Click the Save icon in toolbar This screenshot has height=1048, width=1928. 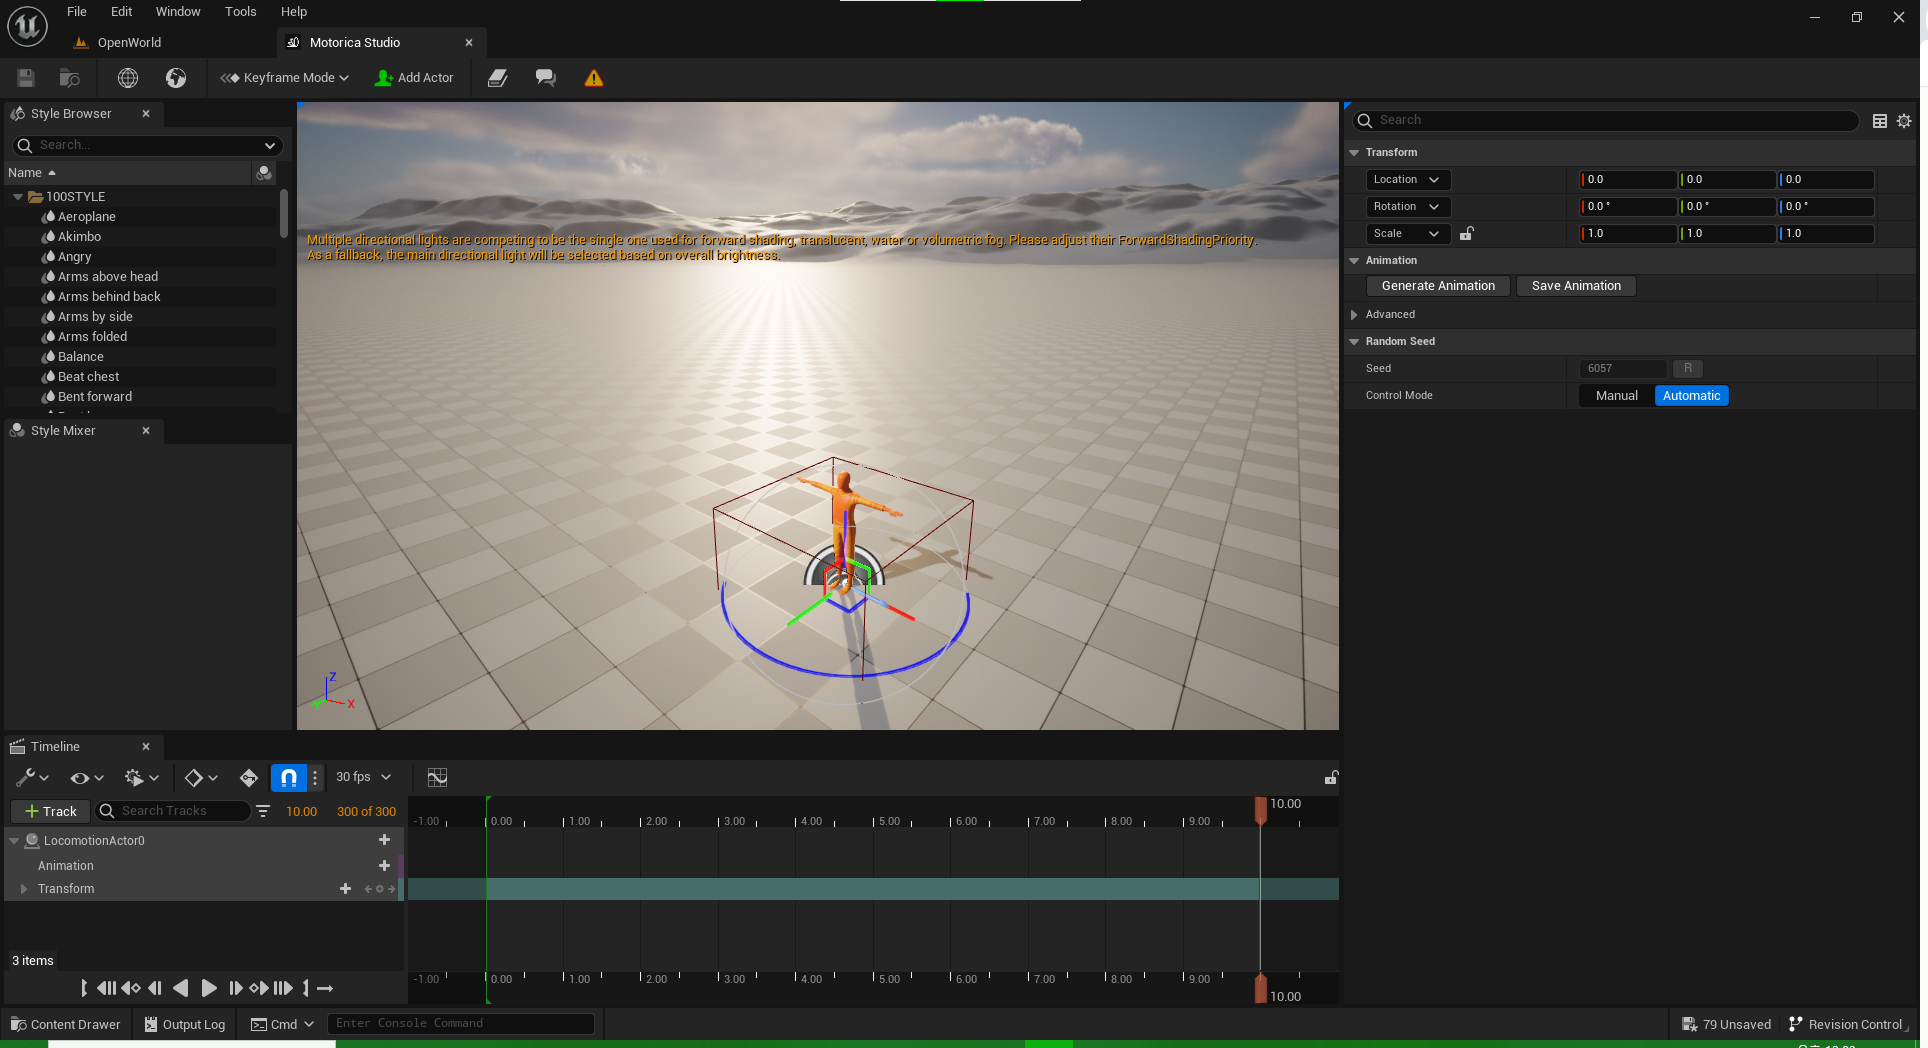[26, 78]
